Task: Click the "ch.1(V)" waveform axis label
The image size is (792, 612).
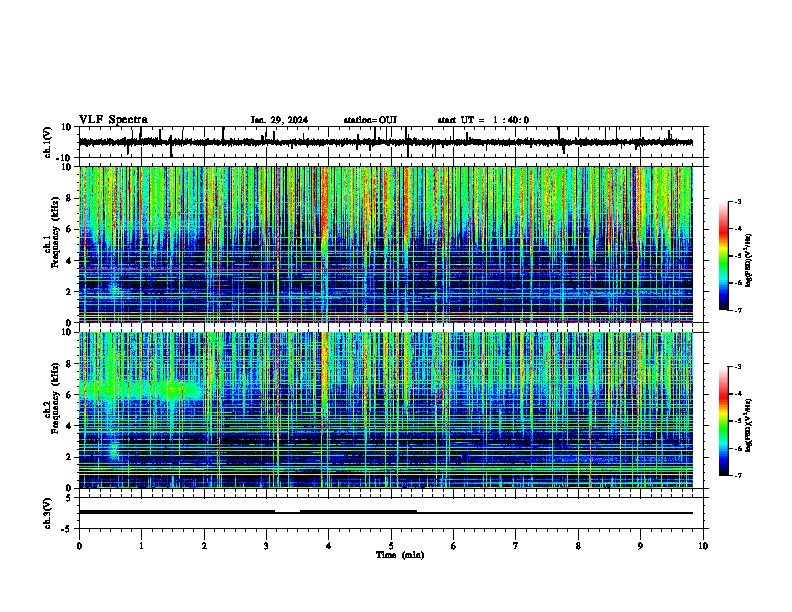Action: point(48,142)
